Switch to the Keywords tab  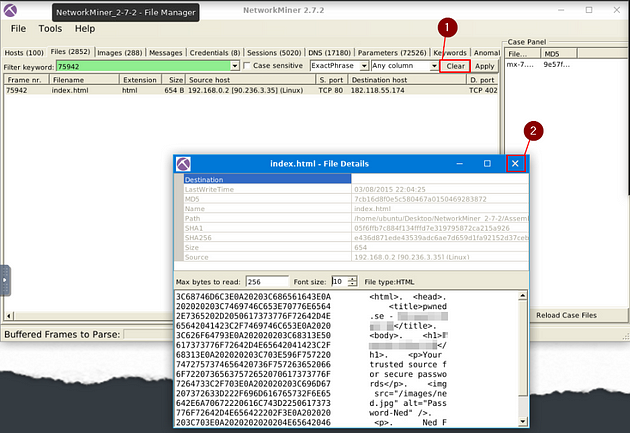click(450, 53)
